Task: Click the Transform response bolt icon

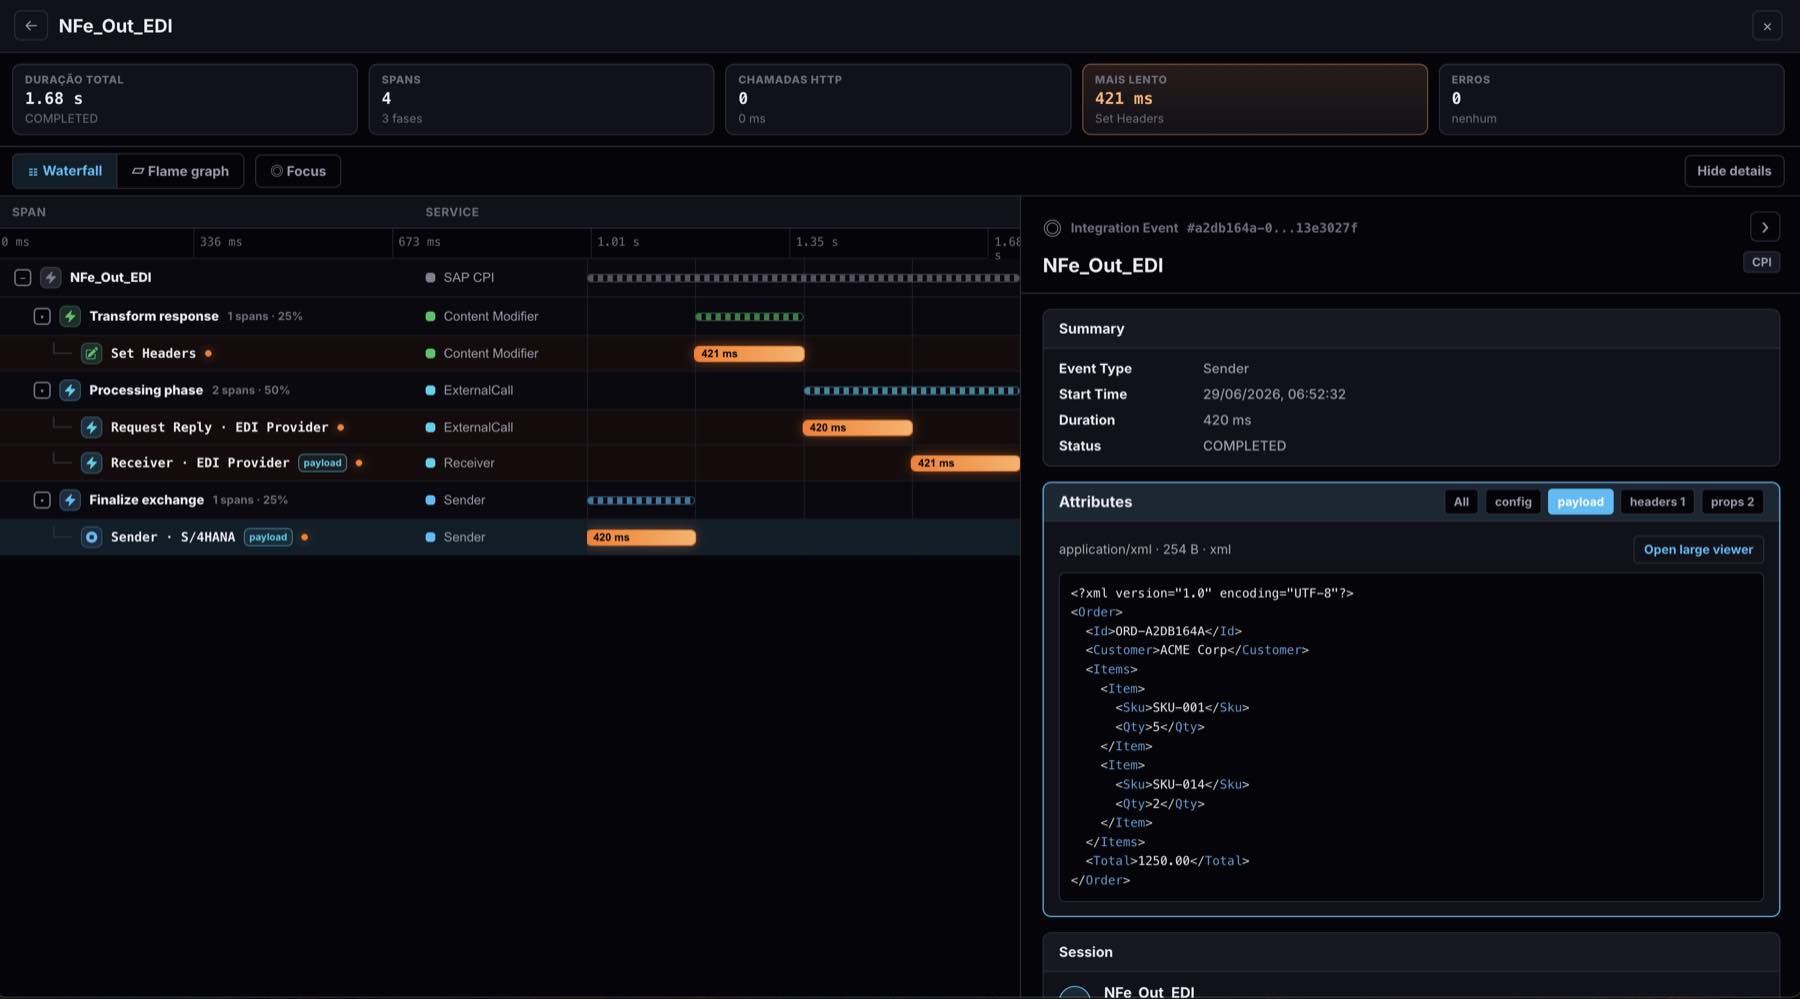Action: (70, 316)
